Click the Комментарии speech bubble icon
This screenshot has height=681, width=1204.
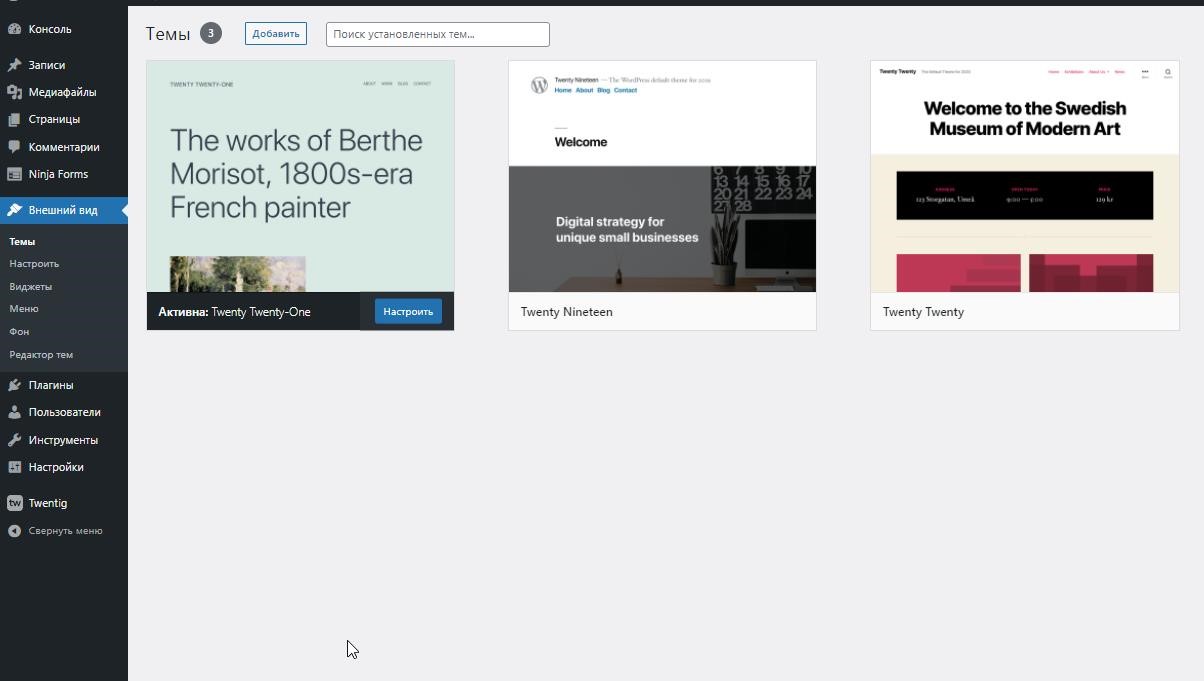tap(14, 147)
